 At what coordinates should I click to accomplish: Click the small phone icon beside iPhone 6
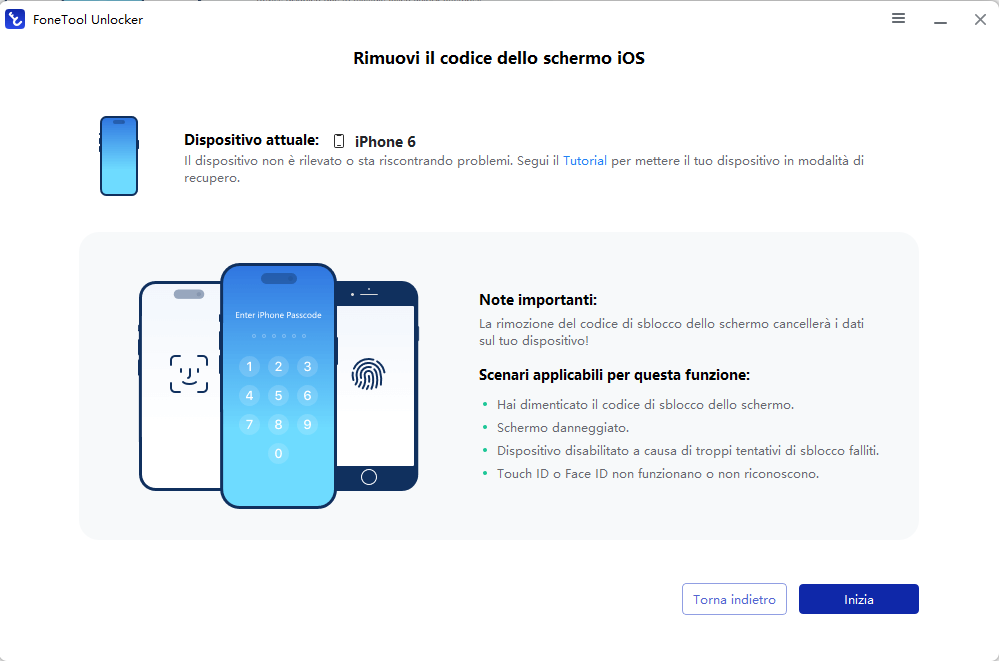tap(339, 141)
